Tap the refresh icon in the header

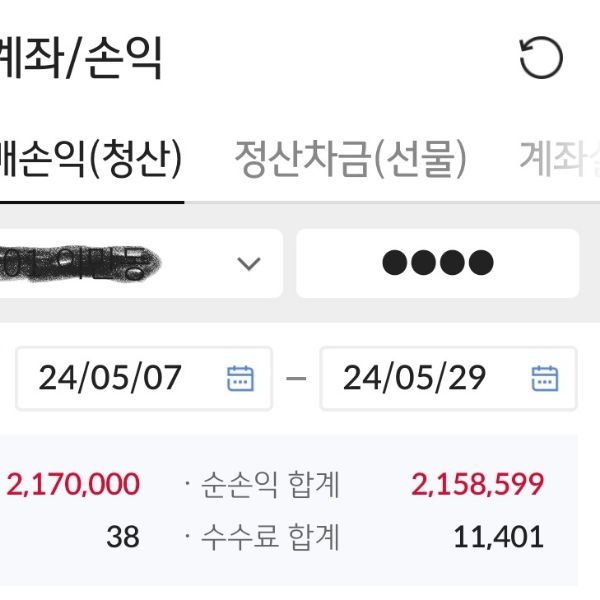541,59
